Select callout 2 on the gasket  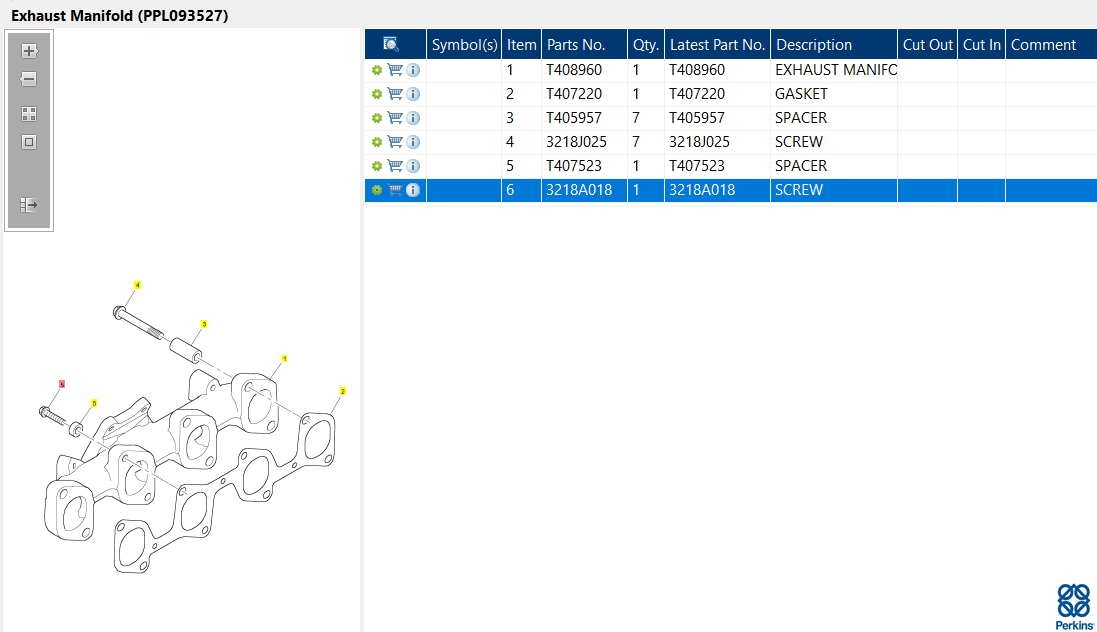343,391
